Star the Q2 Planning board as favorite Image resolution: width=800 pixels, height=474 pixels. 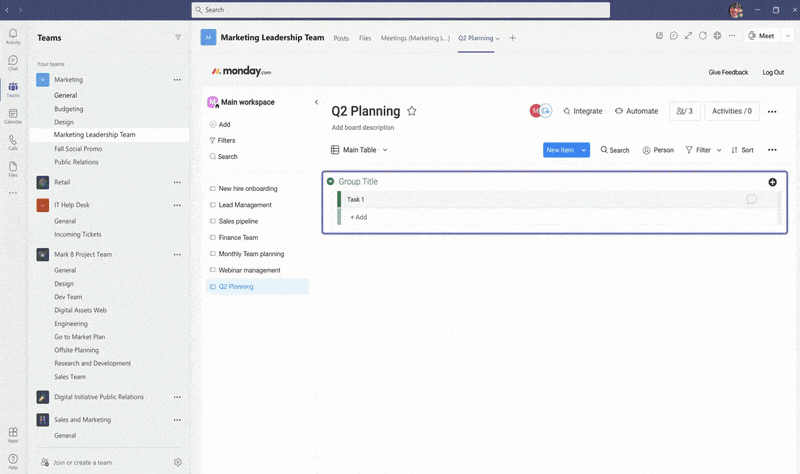click(411, 111)
